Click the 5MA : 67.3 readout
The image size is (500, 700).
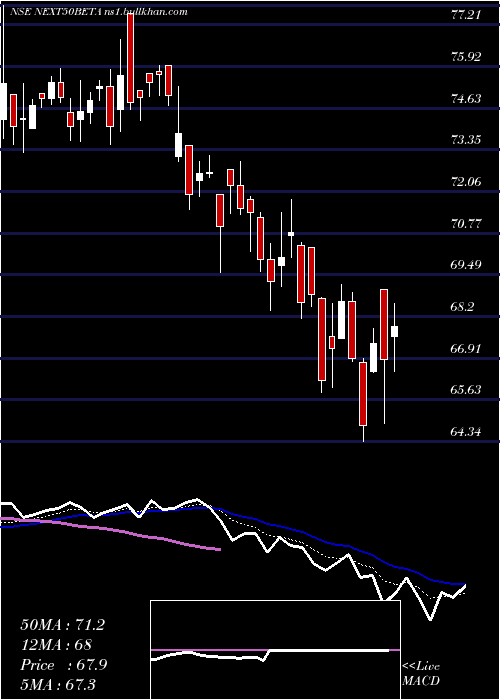click(x=58, y=684)
